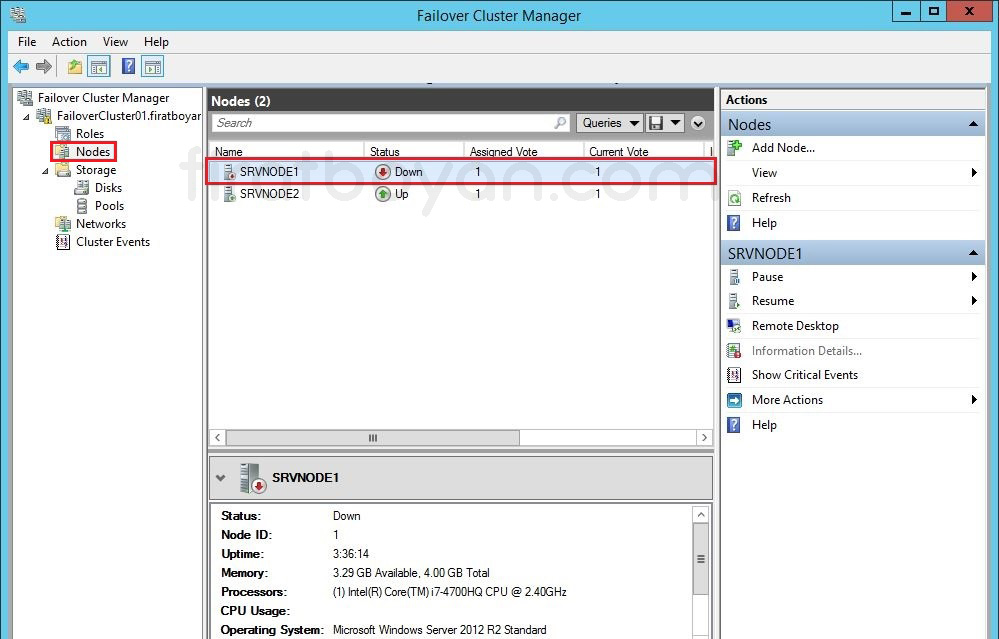Click the SRVNODE1 server icon in details header
The width and height of the screenshot is (999, 639).
tap(252, 478)
